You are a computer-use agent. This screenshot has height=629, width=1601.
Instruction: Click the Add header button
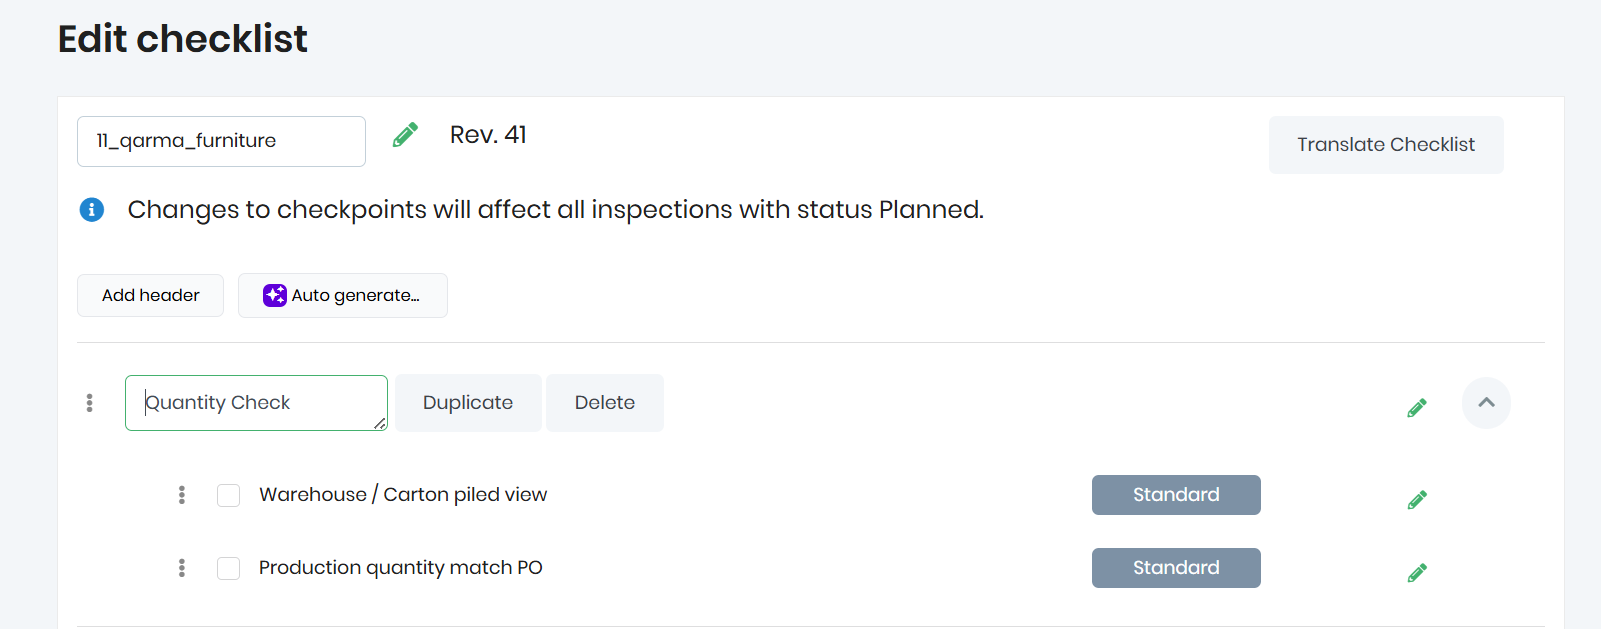click(x=150, y=295)
